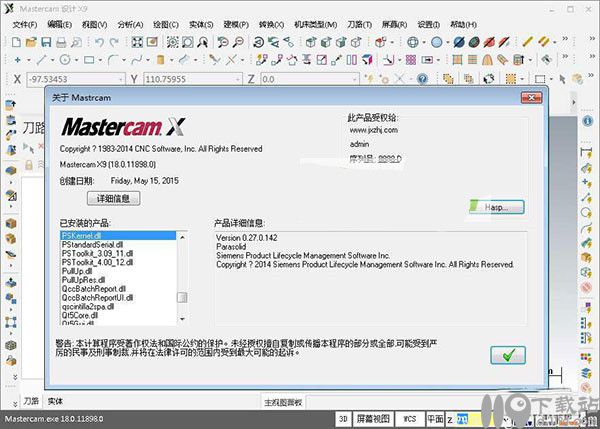
Task: Toggle the 3D mode in status bar
Action: point(343,419)
